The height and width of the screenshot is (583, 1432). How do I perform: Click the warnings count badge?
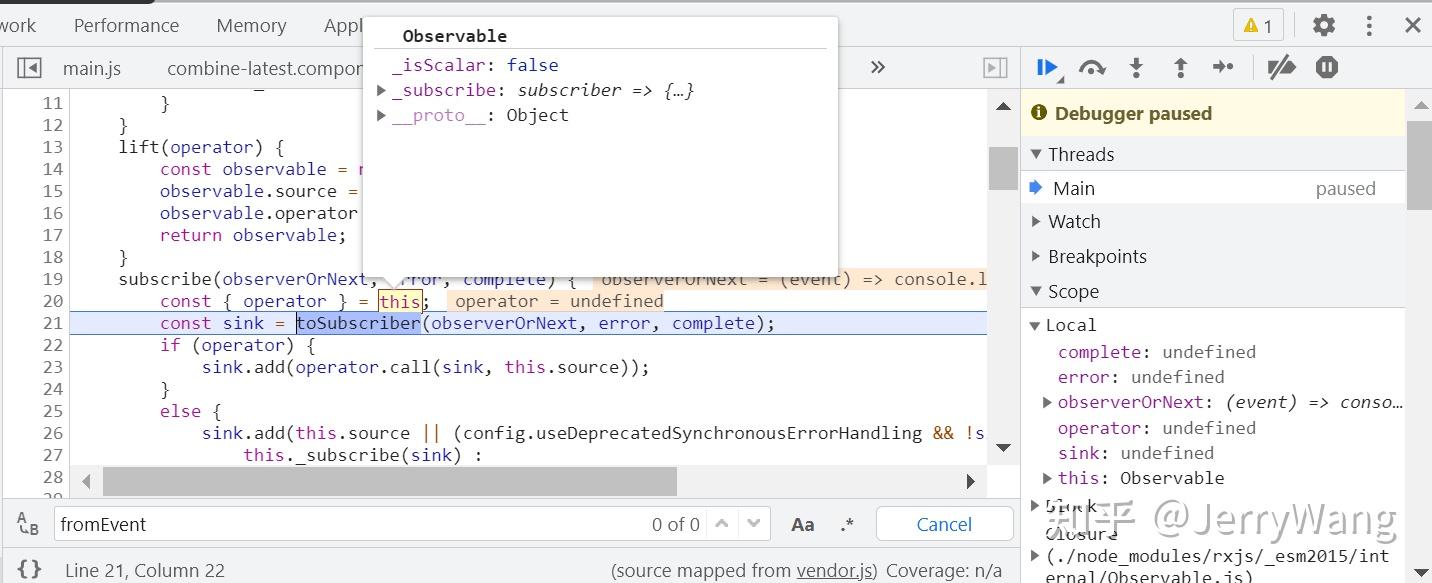point(1258,26)
